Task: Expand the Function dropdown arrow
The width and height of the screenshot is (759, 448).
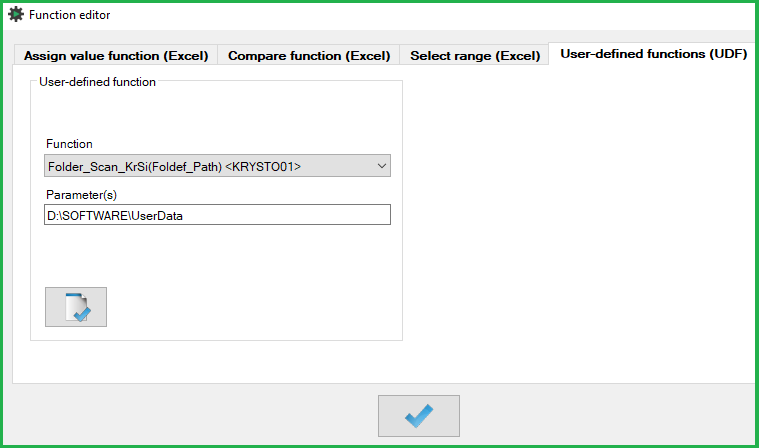Action: (x=381, y=166)
